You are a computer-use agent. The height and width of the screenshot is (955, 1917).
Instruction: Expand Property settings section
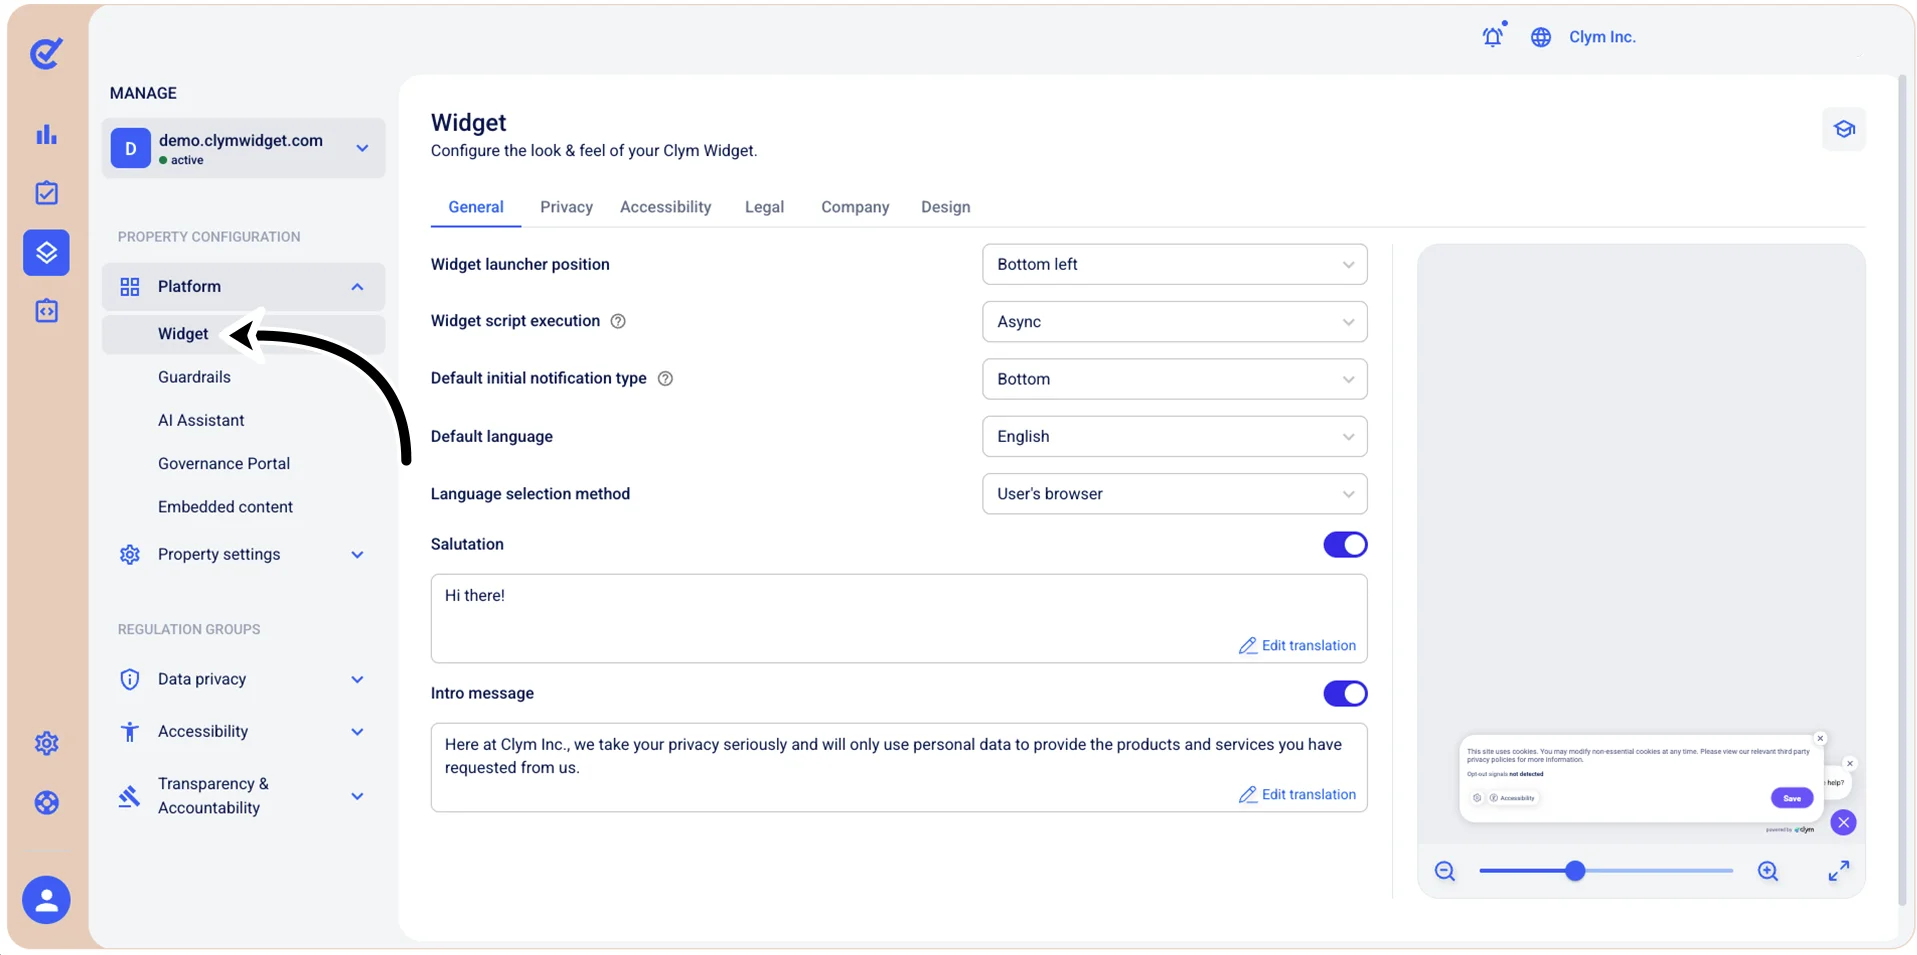(243, 555)
